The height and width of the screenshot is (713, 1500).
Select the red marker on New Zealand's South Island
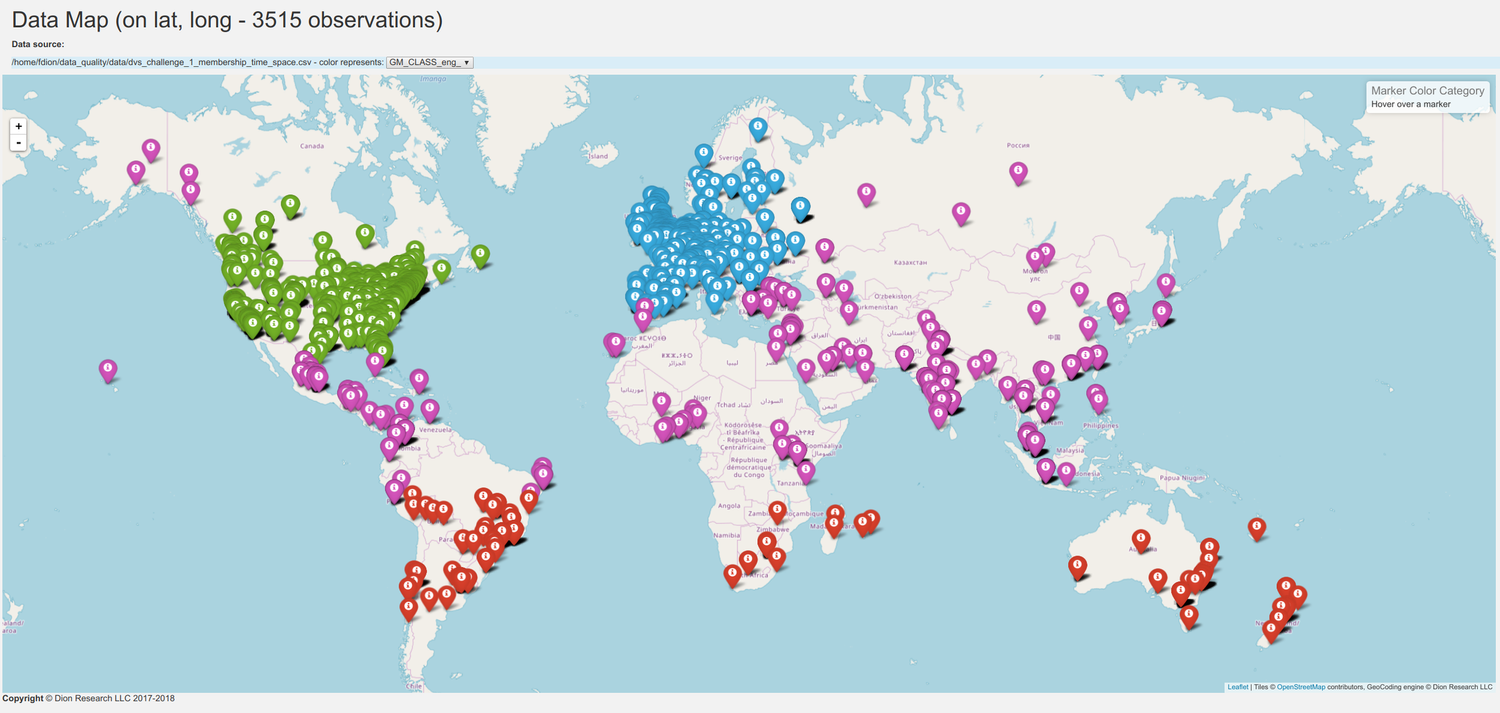[x=1271, y=626]
